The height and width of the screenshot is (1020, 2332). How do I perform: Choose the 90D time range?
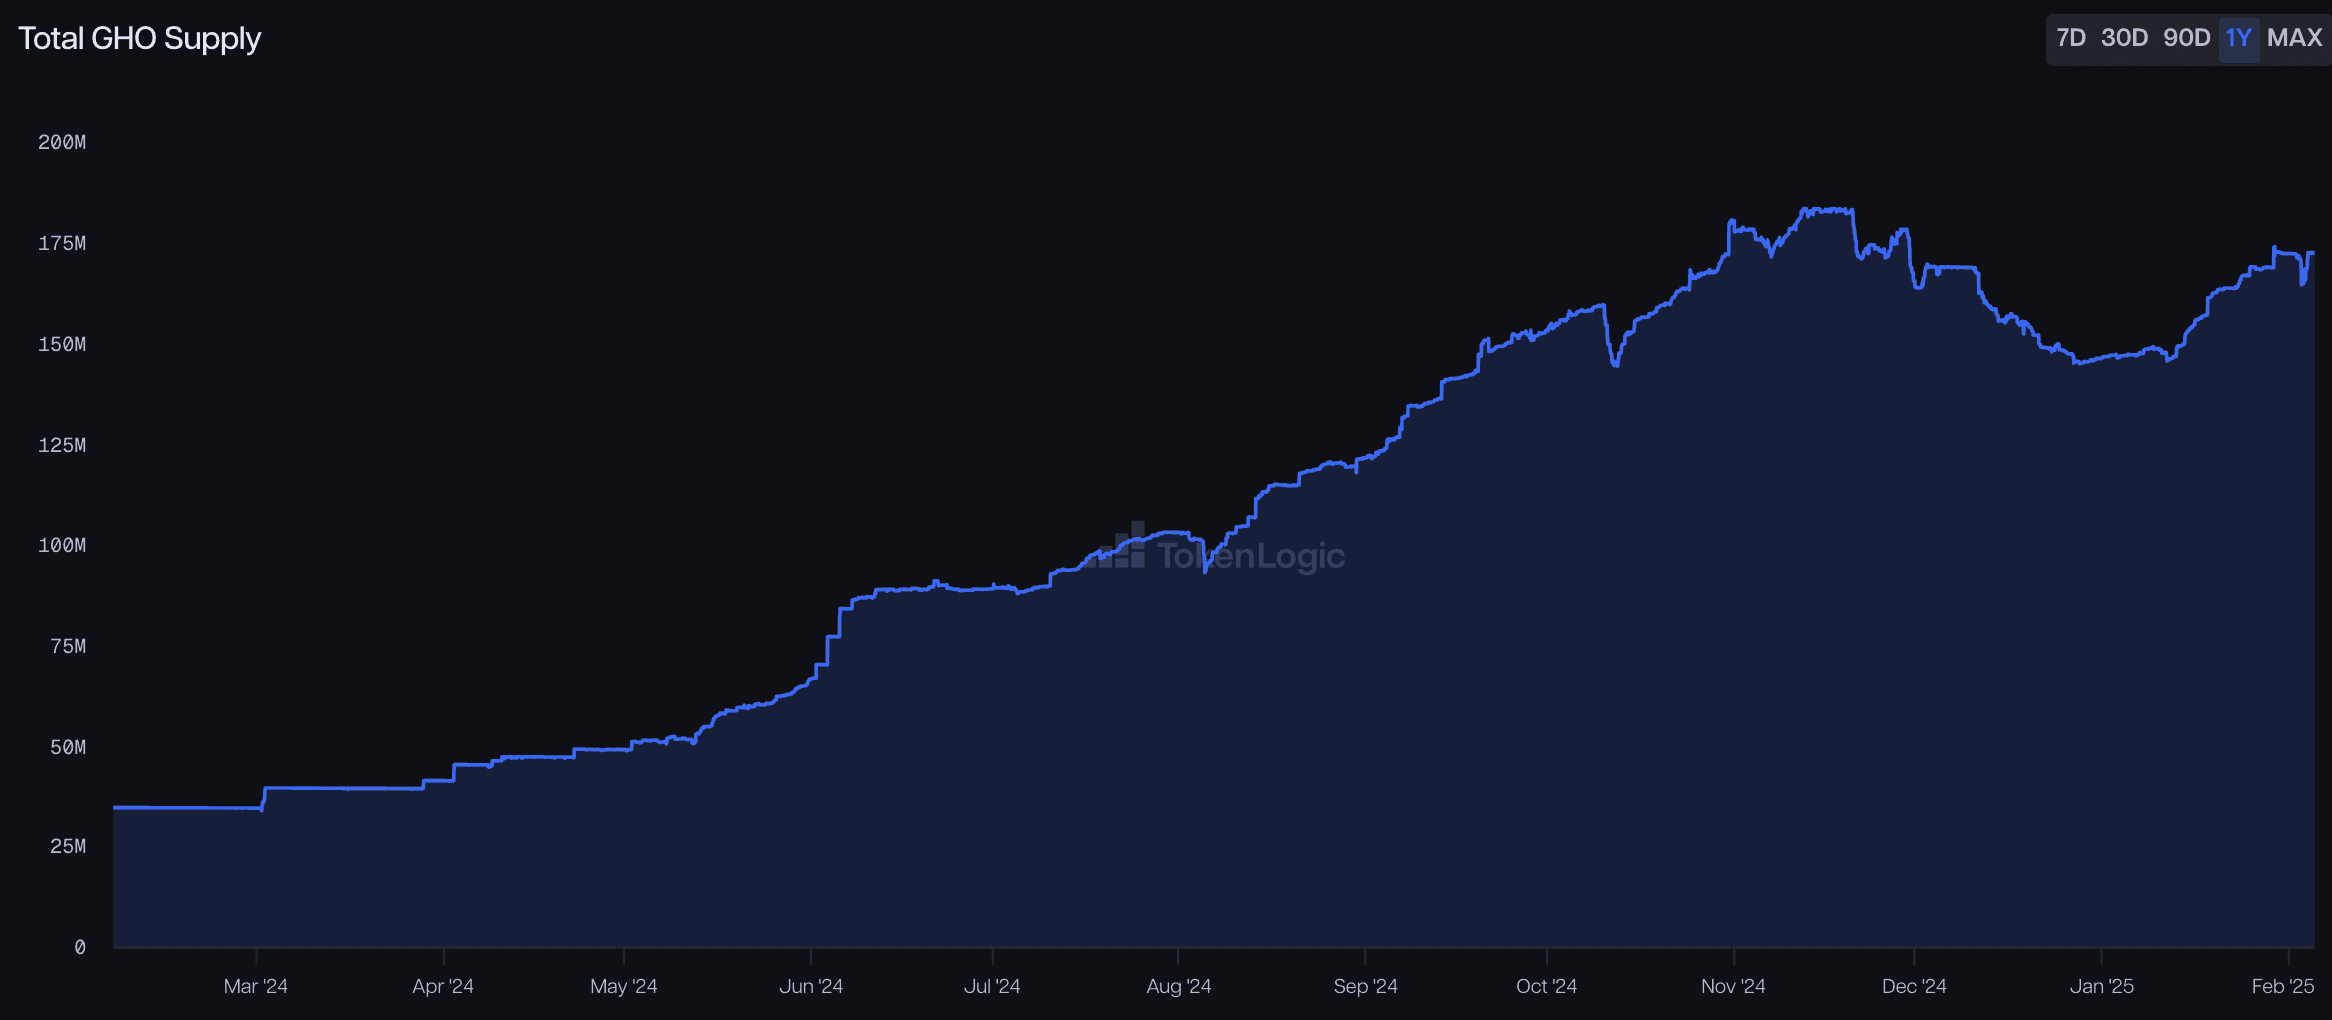(2186, 38)
